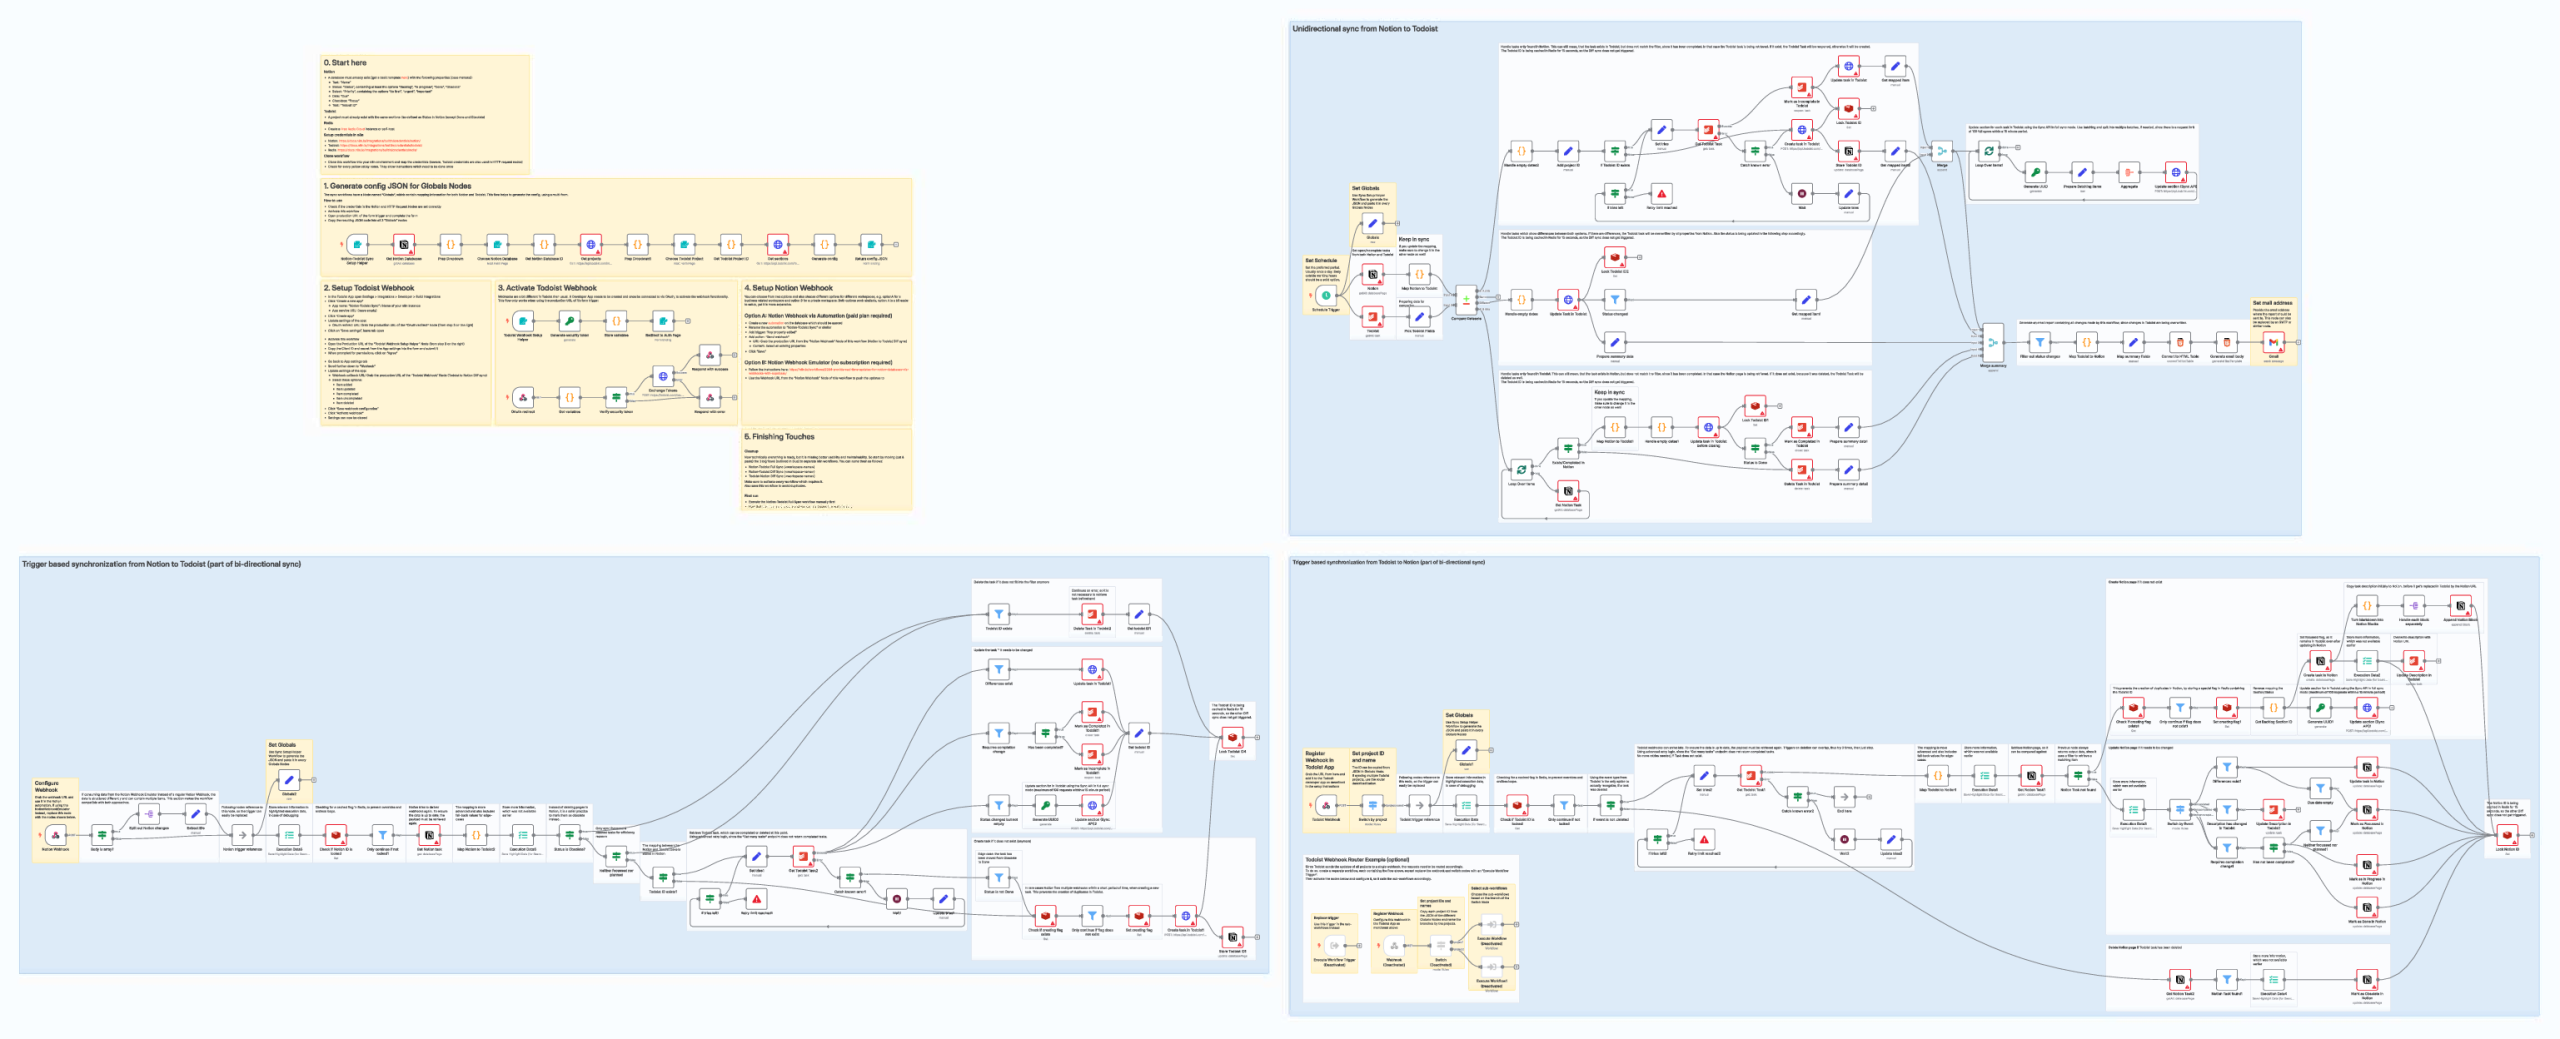The height and width of the screenshot is (1039, 2560).
Task: Select the Status is Obsolete? If node
Action: (570, 835)
